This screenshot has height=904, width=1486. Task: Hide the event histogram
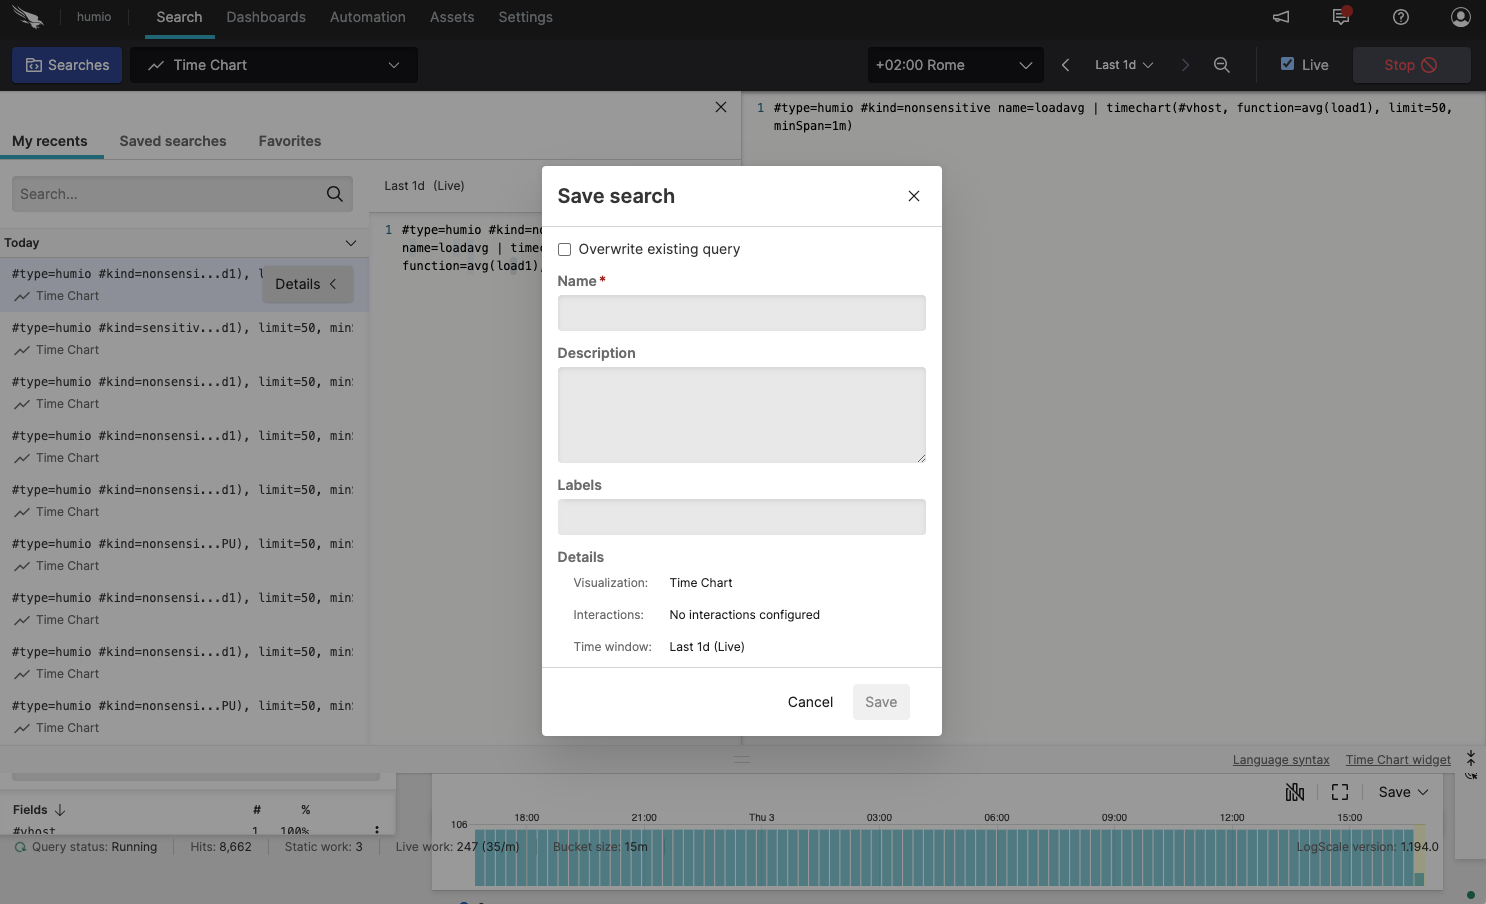(x=1295, y=791)
